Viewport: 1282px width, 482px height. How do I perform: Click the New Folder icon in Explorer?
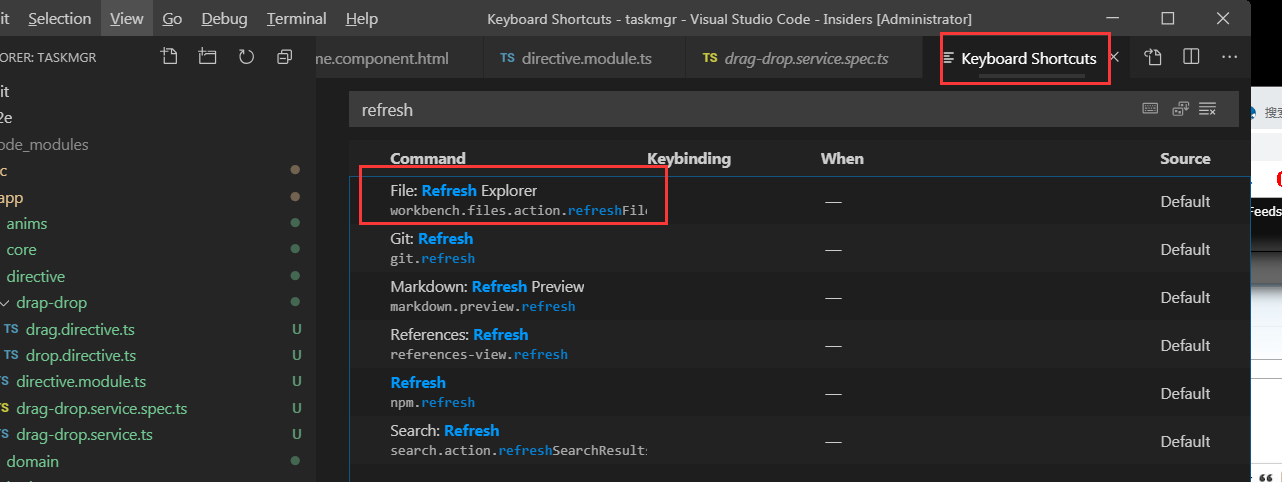[208, 57]
